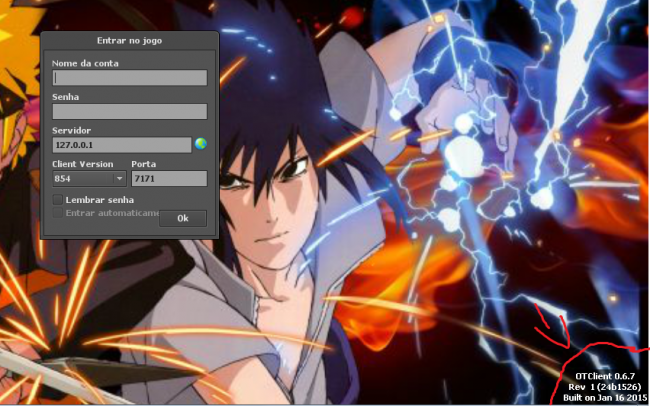Click the Nome da conta field

pyautogui.click(x=129, y=78)
